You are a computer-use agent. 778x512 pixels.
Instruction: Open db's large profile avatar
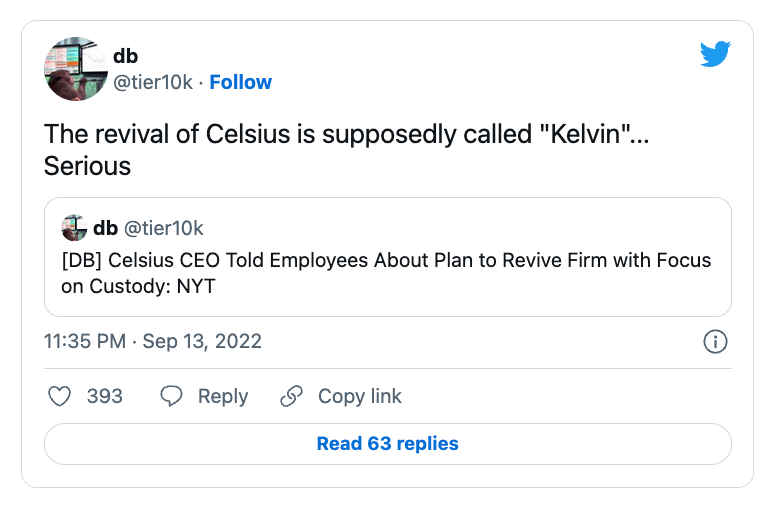point(76,69)
